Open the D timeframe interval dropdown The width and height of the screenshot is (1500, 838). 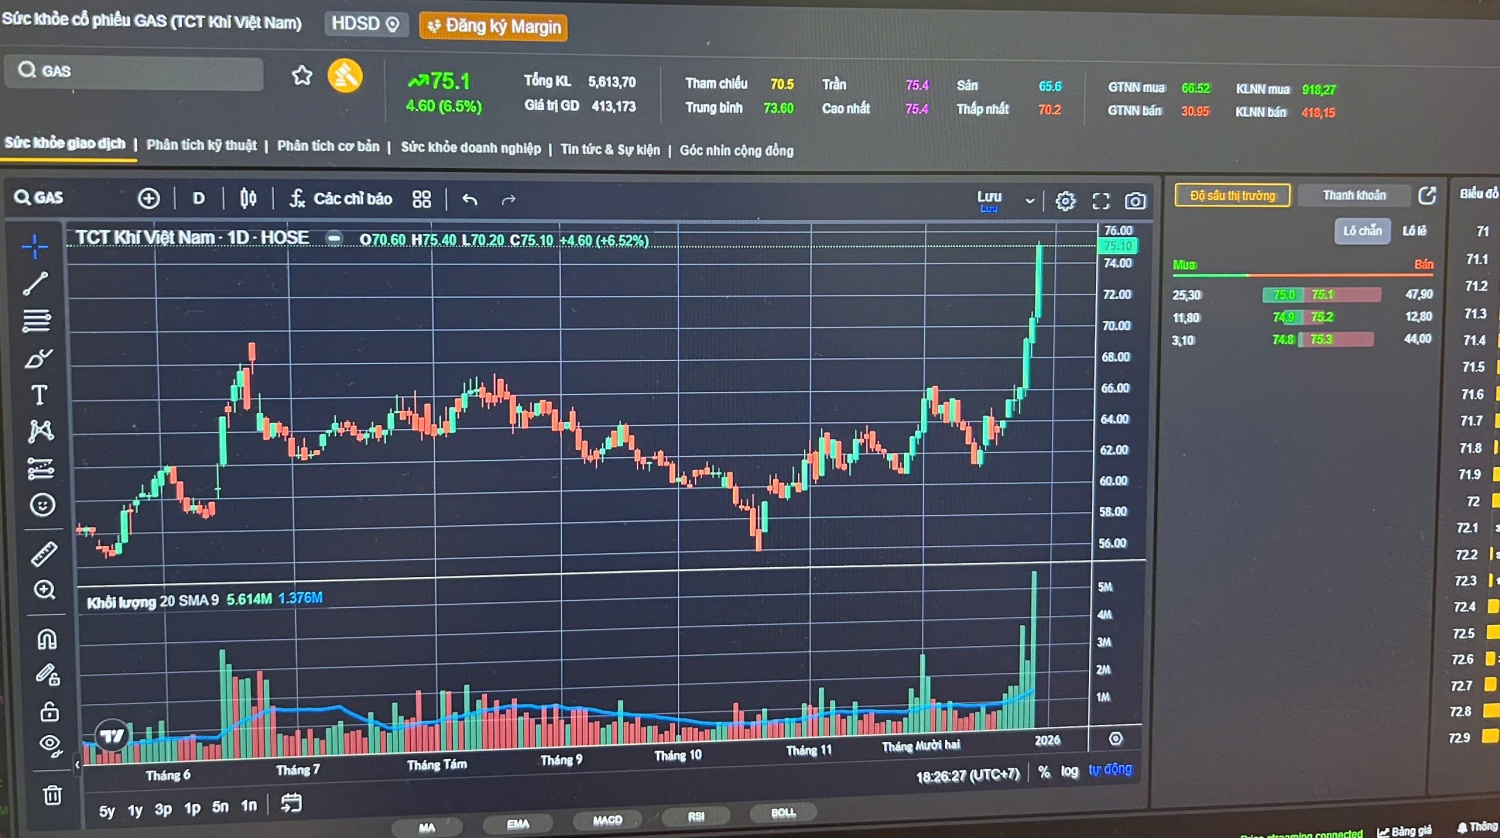pos(198,198)
